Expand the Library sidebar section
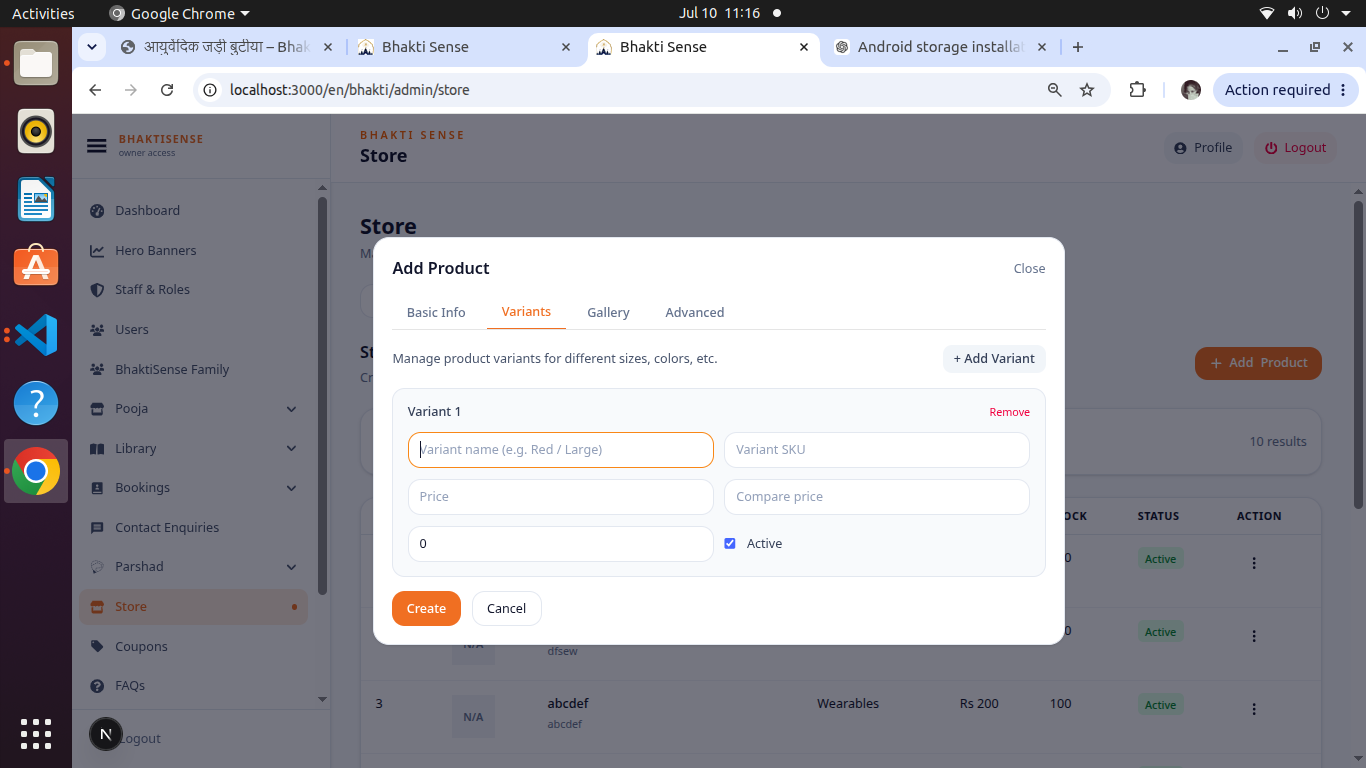 [x=291, y=449]
